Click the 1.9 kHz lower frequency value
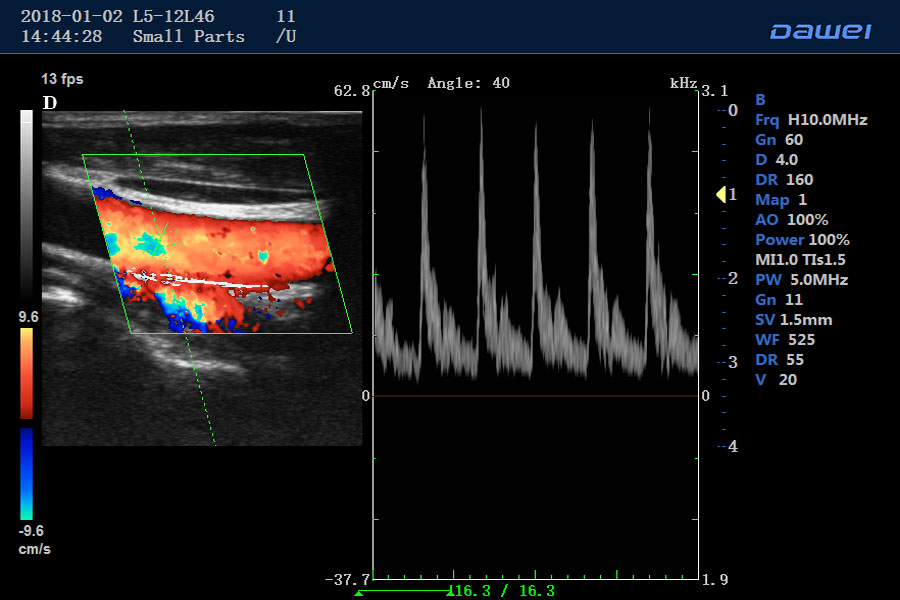This screenshot has width=900, height=600. tap(715, 580)
